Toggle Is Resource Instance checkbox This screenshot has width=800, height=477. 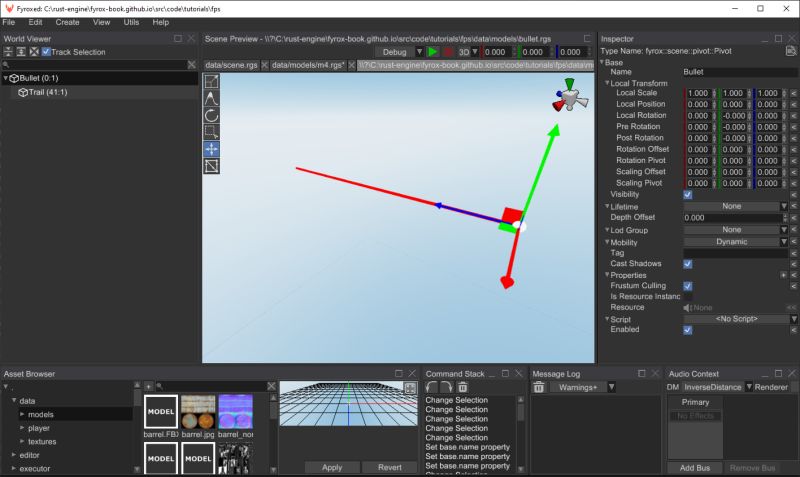click(x=688, y=296)
